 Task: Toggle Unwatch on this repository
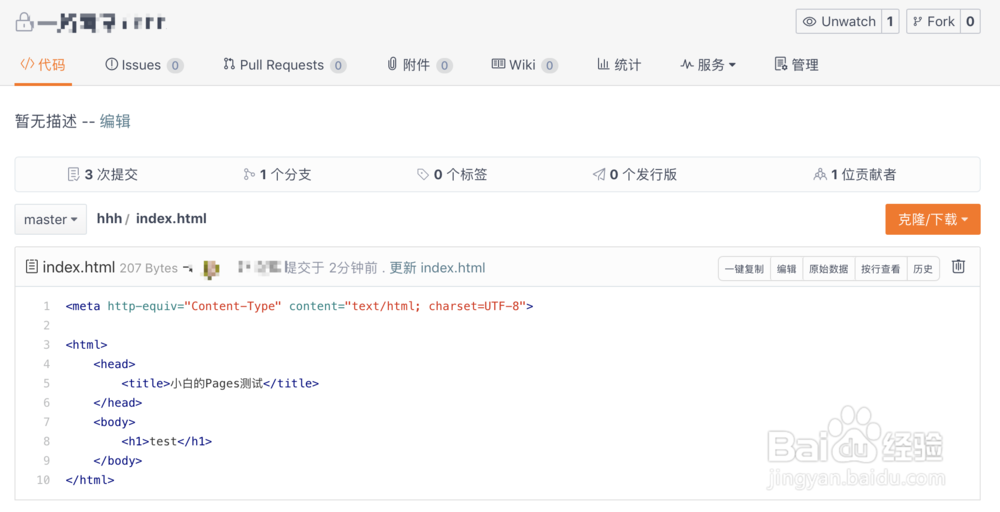point(838,22)
